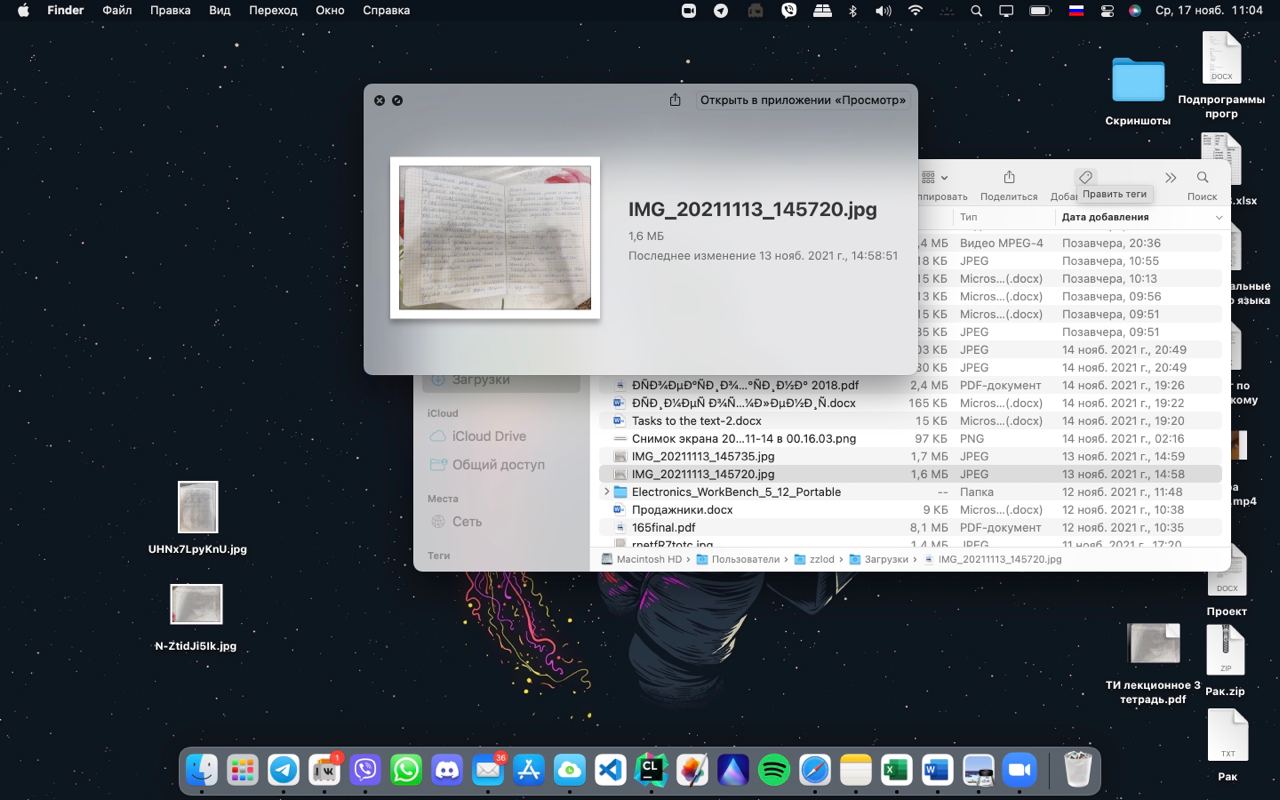Viewport: 1280px width, 800px height.
Task: Open the «Вид» menu
Action: tap(219, 10)
